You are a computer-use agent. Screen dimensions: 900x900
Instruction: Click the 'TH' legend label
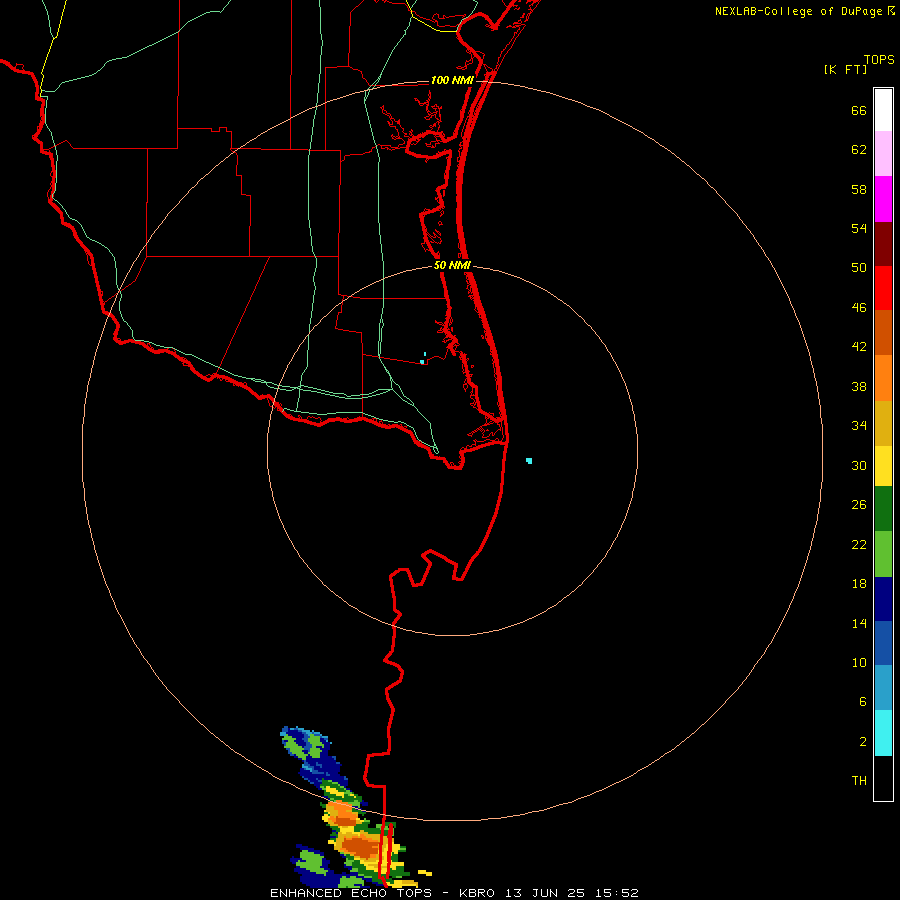859,781
